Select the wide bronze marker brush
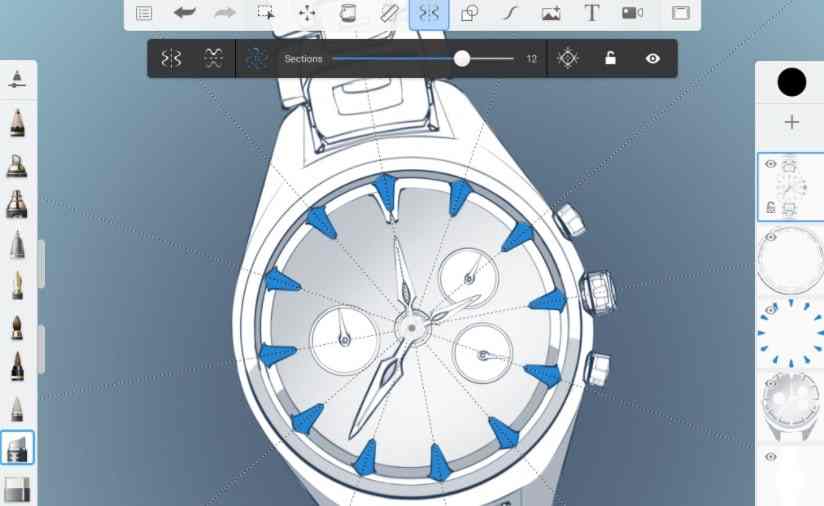Screen dimensions: 824x506 (x=17, y=205)
